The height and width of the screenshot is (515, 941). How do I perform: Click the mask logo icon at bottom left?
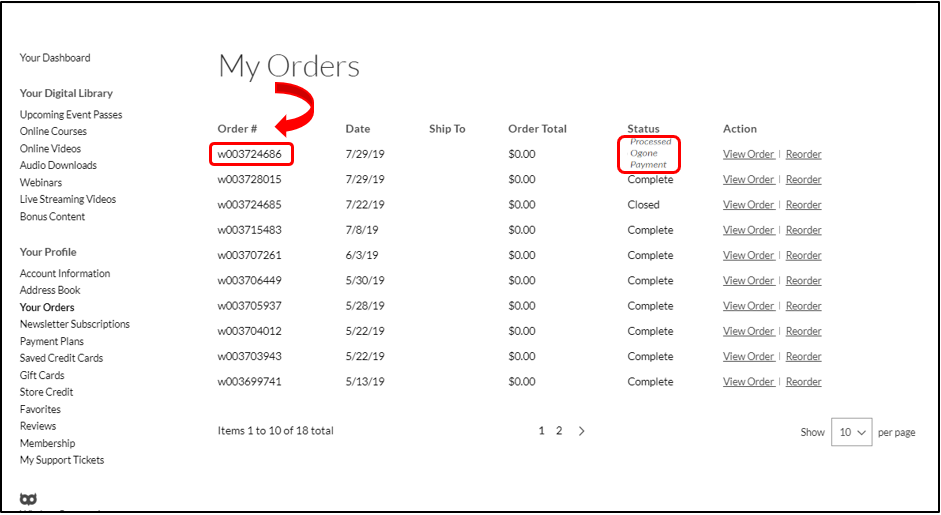point(28,498)
